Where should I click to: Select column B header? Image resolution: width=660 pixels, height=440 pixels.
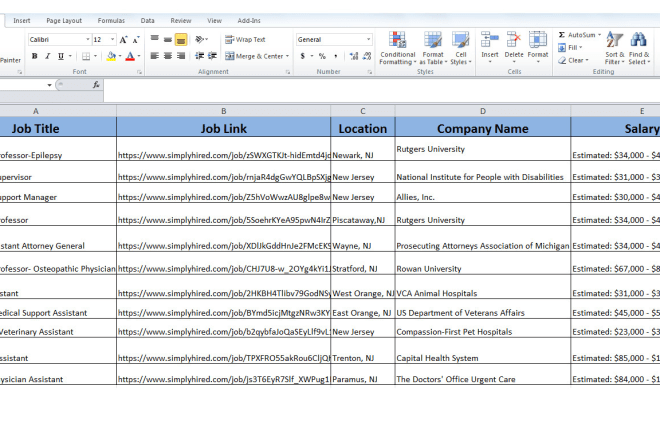[x=224, y=111]
